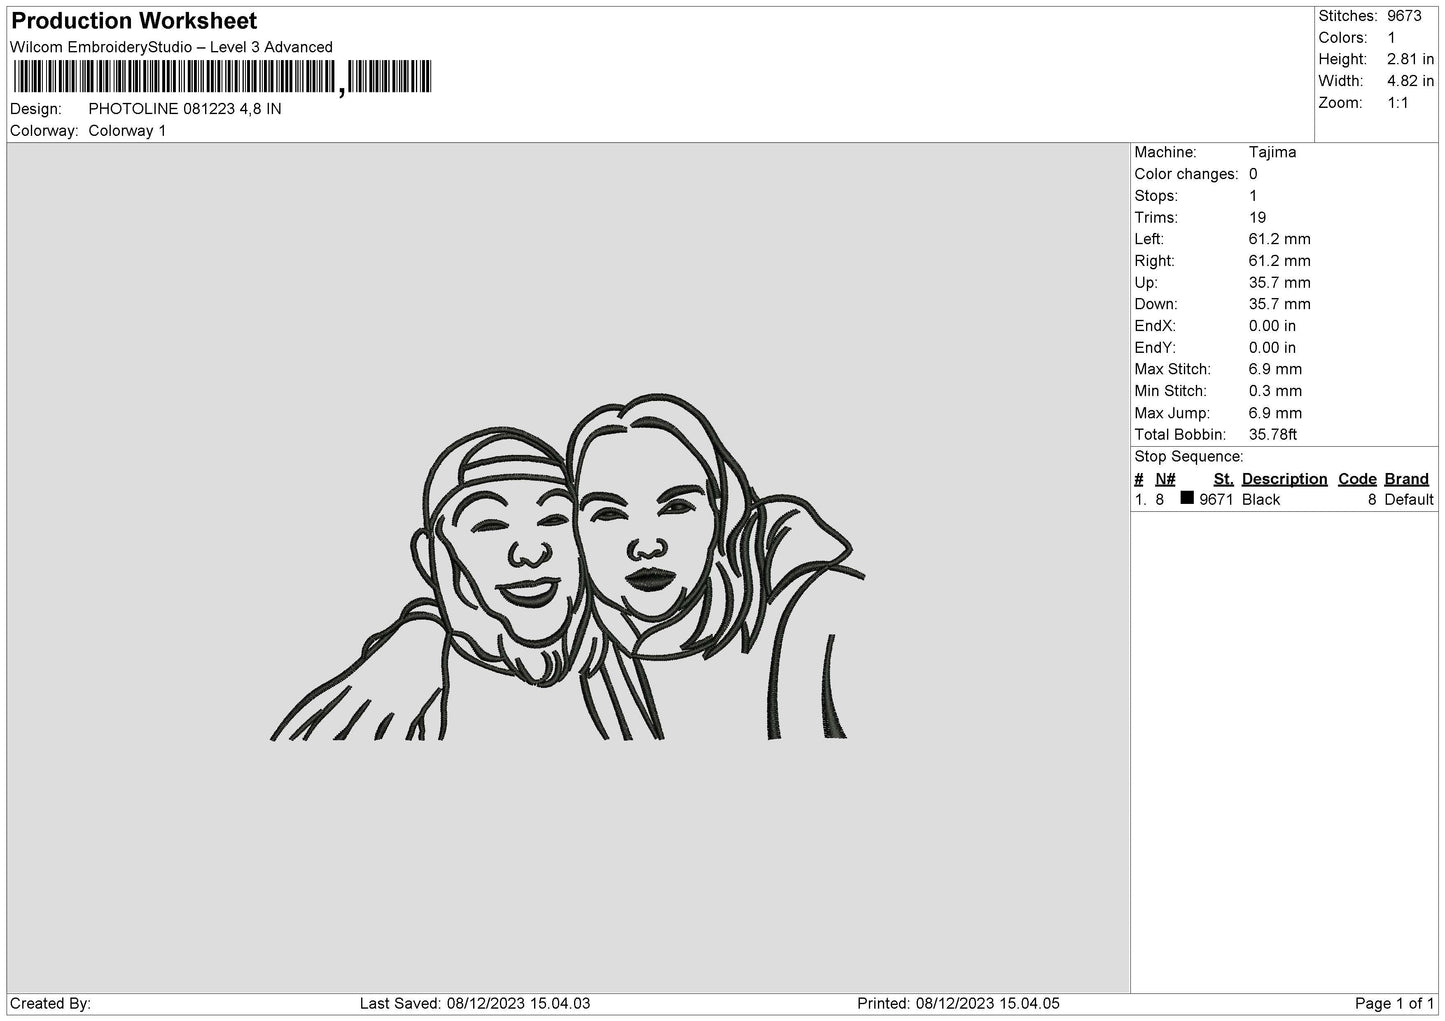This screenshot has height=1021, width=1445.
Task: Click the Brand column header
Action: [x=1406, y=479]
